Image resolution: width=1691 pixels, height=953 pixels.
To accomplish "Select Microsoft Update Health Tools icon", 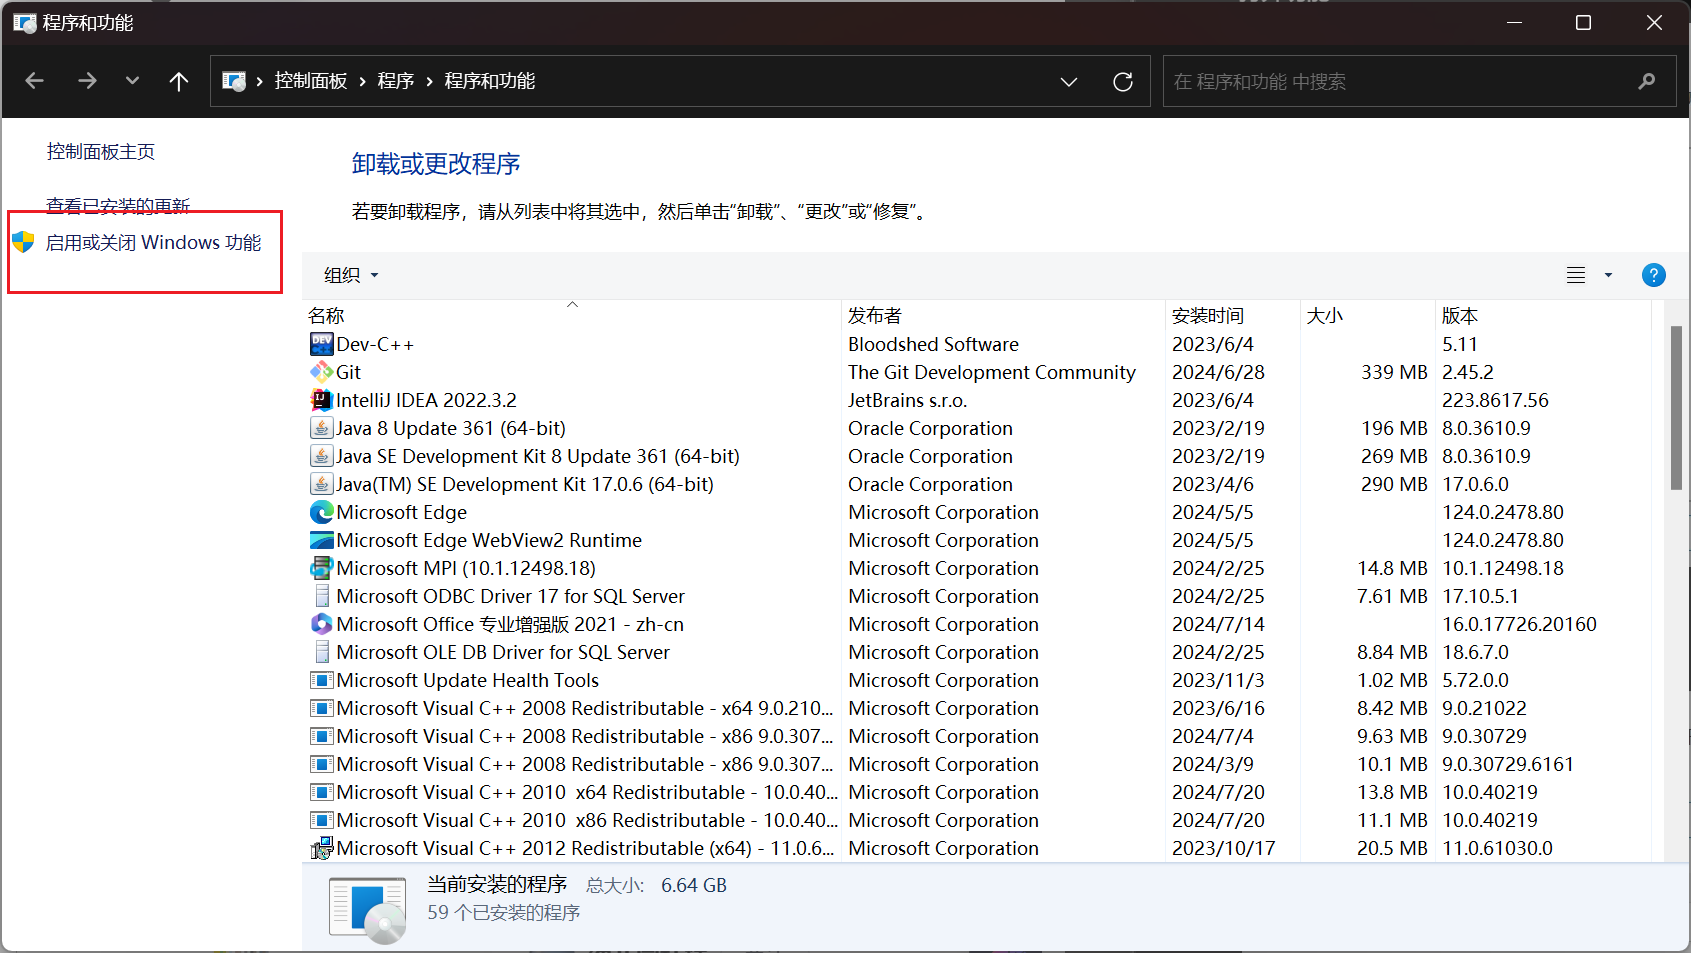I will tap(321, 680).
